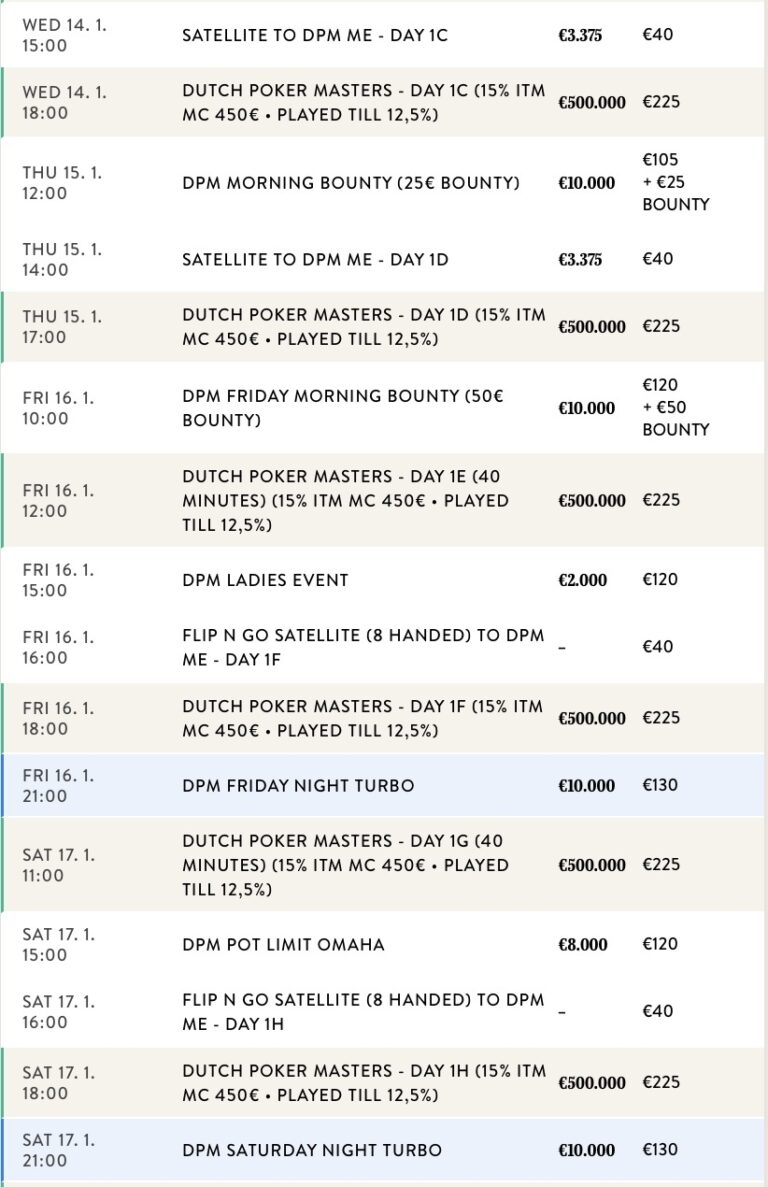
Task: Open DPM Pot Limit Omaha event
Action: click(x=283, y=944)
